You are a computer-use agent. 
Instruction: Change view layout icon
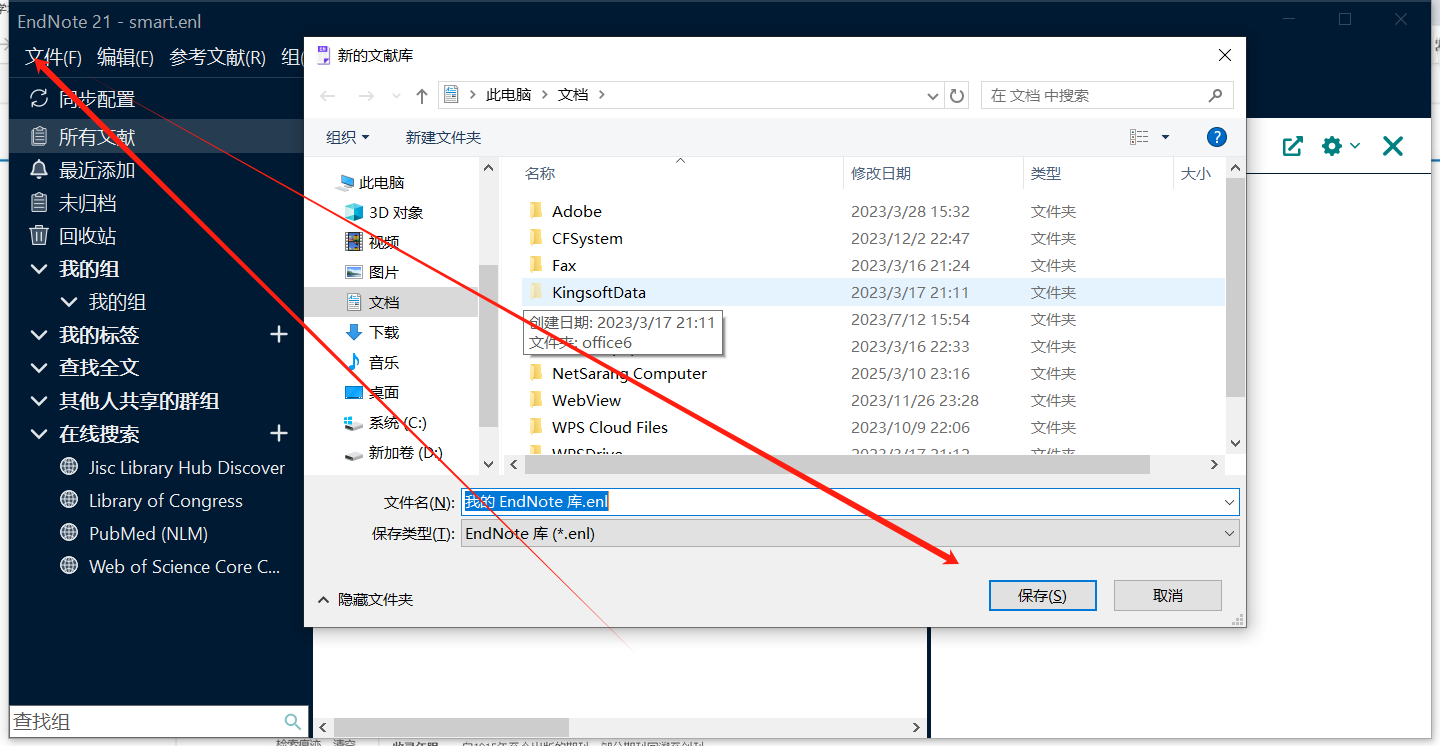click(x=1139, y=137)
